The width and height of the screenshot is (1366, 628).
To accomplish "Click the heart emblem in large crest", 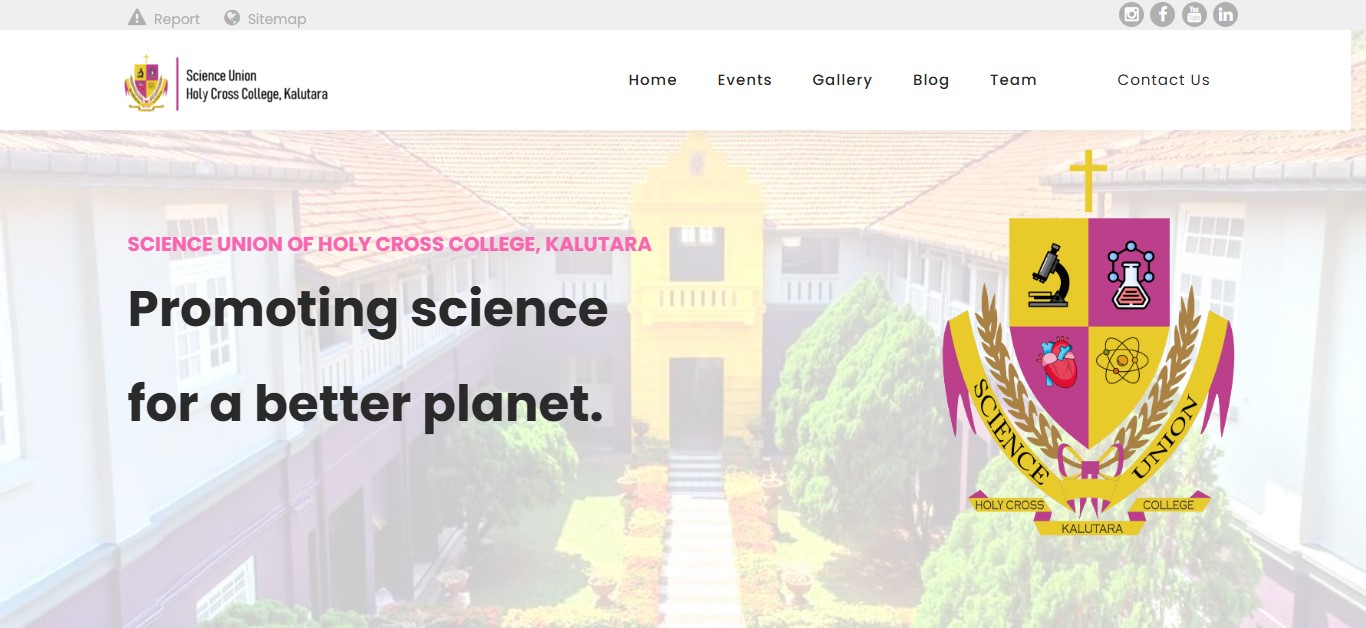I will 1057,361.
